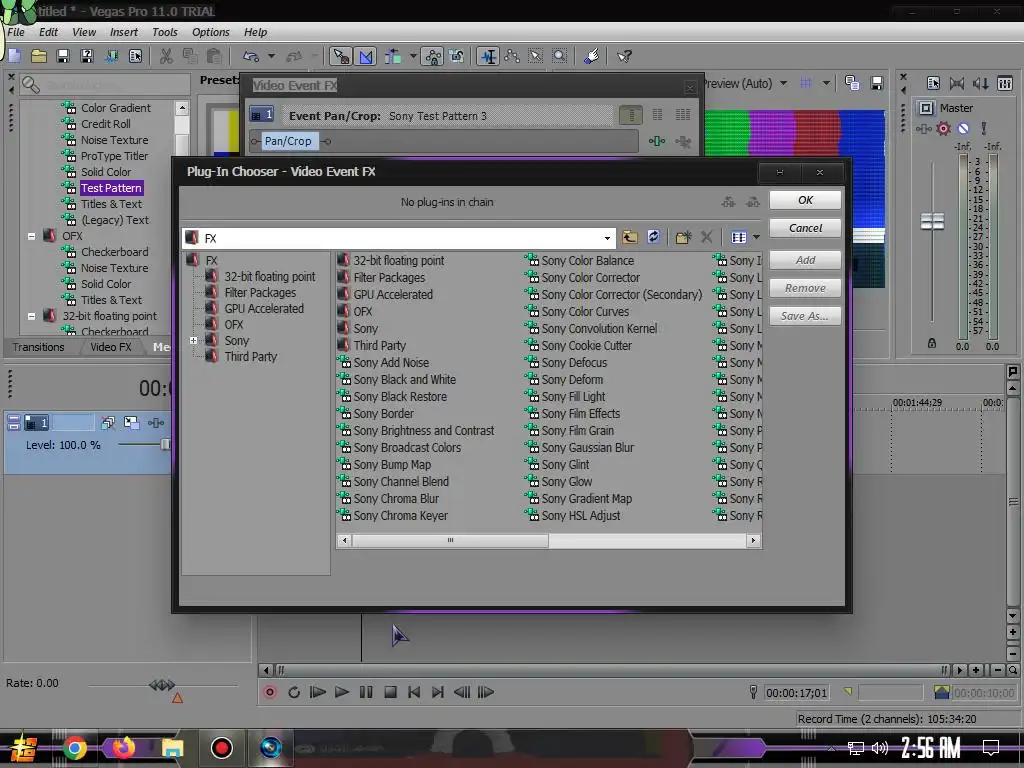Click the Up One Level folder icon
Image resolution: width=1024 pixels, height=768 pixels.
[630, 237]
